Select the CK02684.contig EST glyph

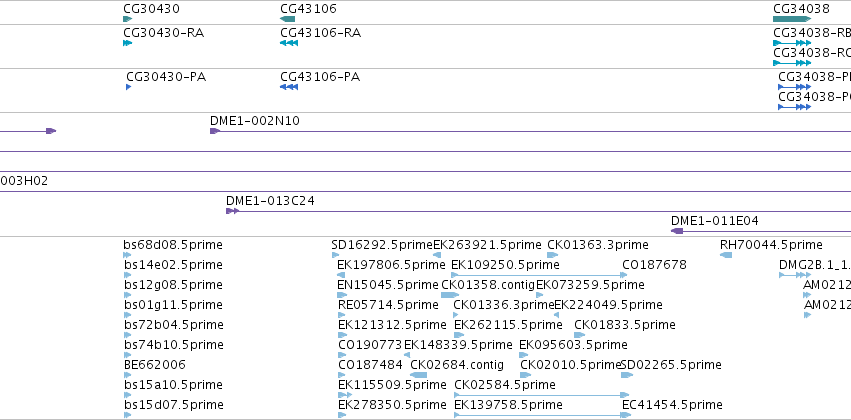pos(418,375)
